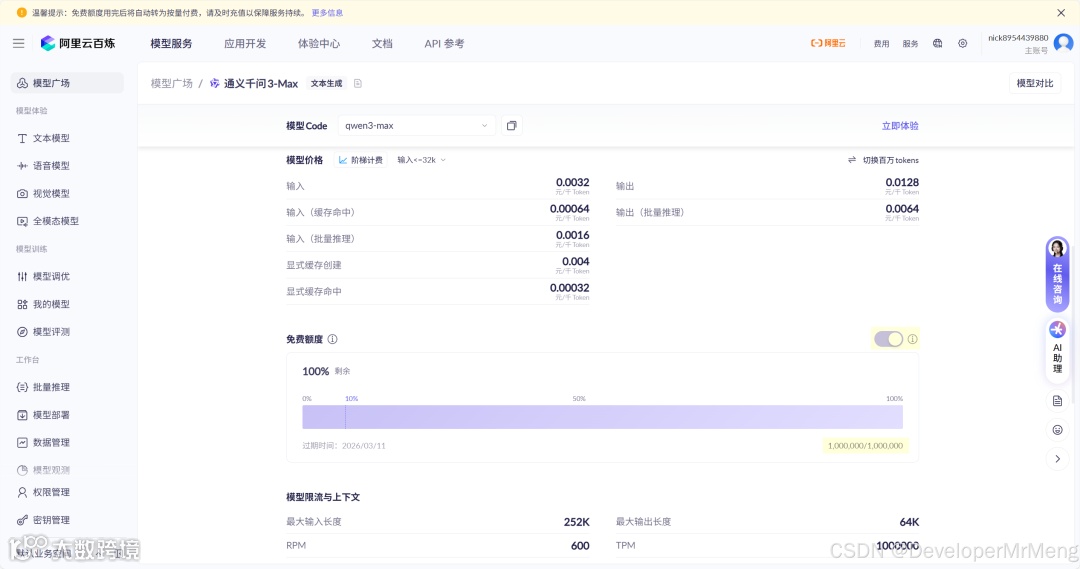Click the 阿里云 link in header
1080x569 pixels.
point(828,43)
